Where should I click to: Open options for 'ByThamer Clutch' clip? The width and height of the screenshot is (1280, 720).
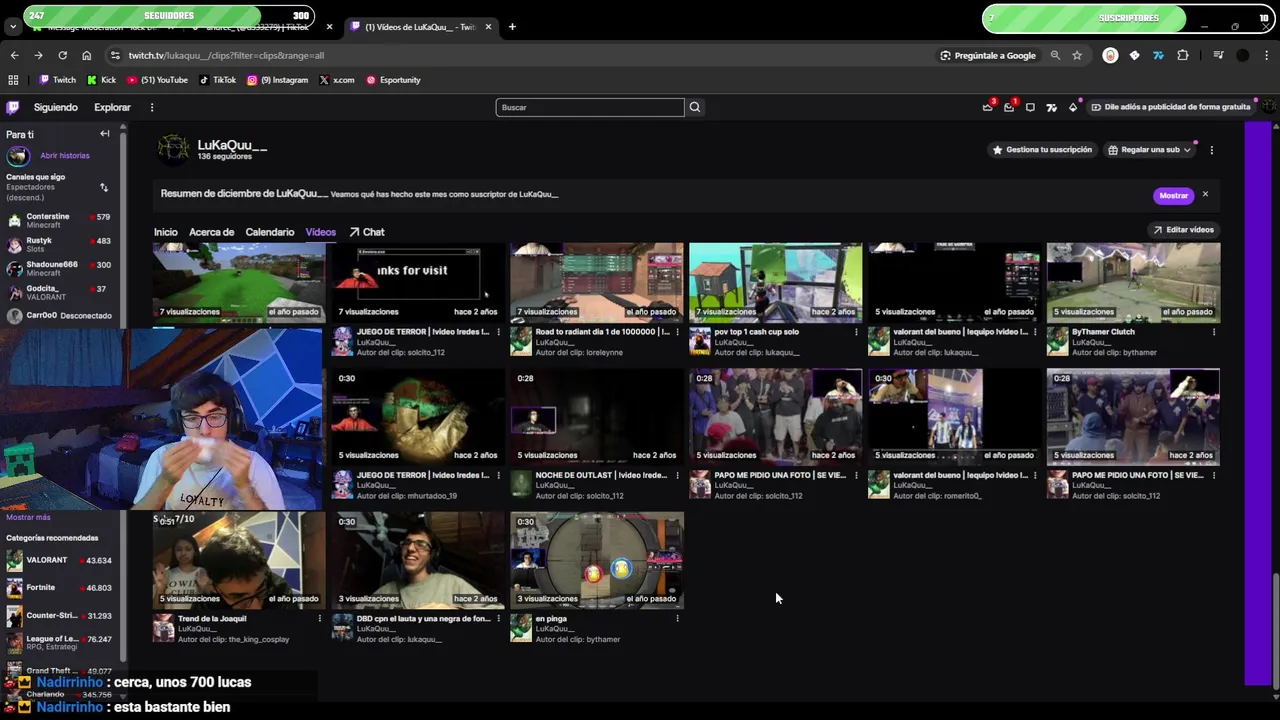(x=1213, y=331)
